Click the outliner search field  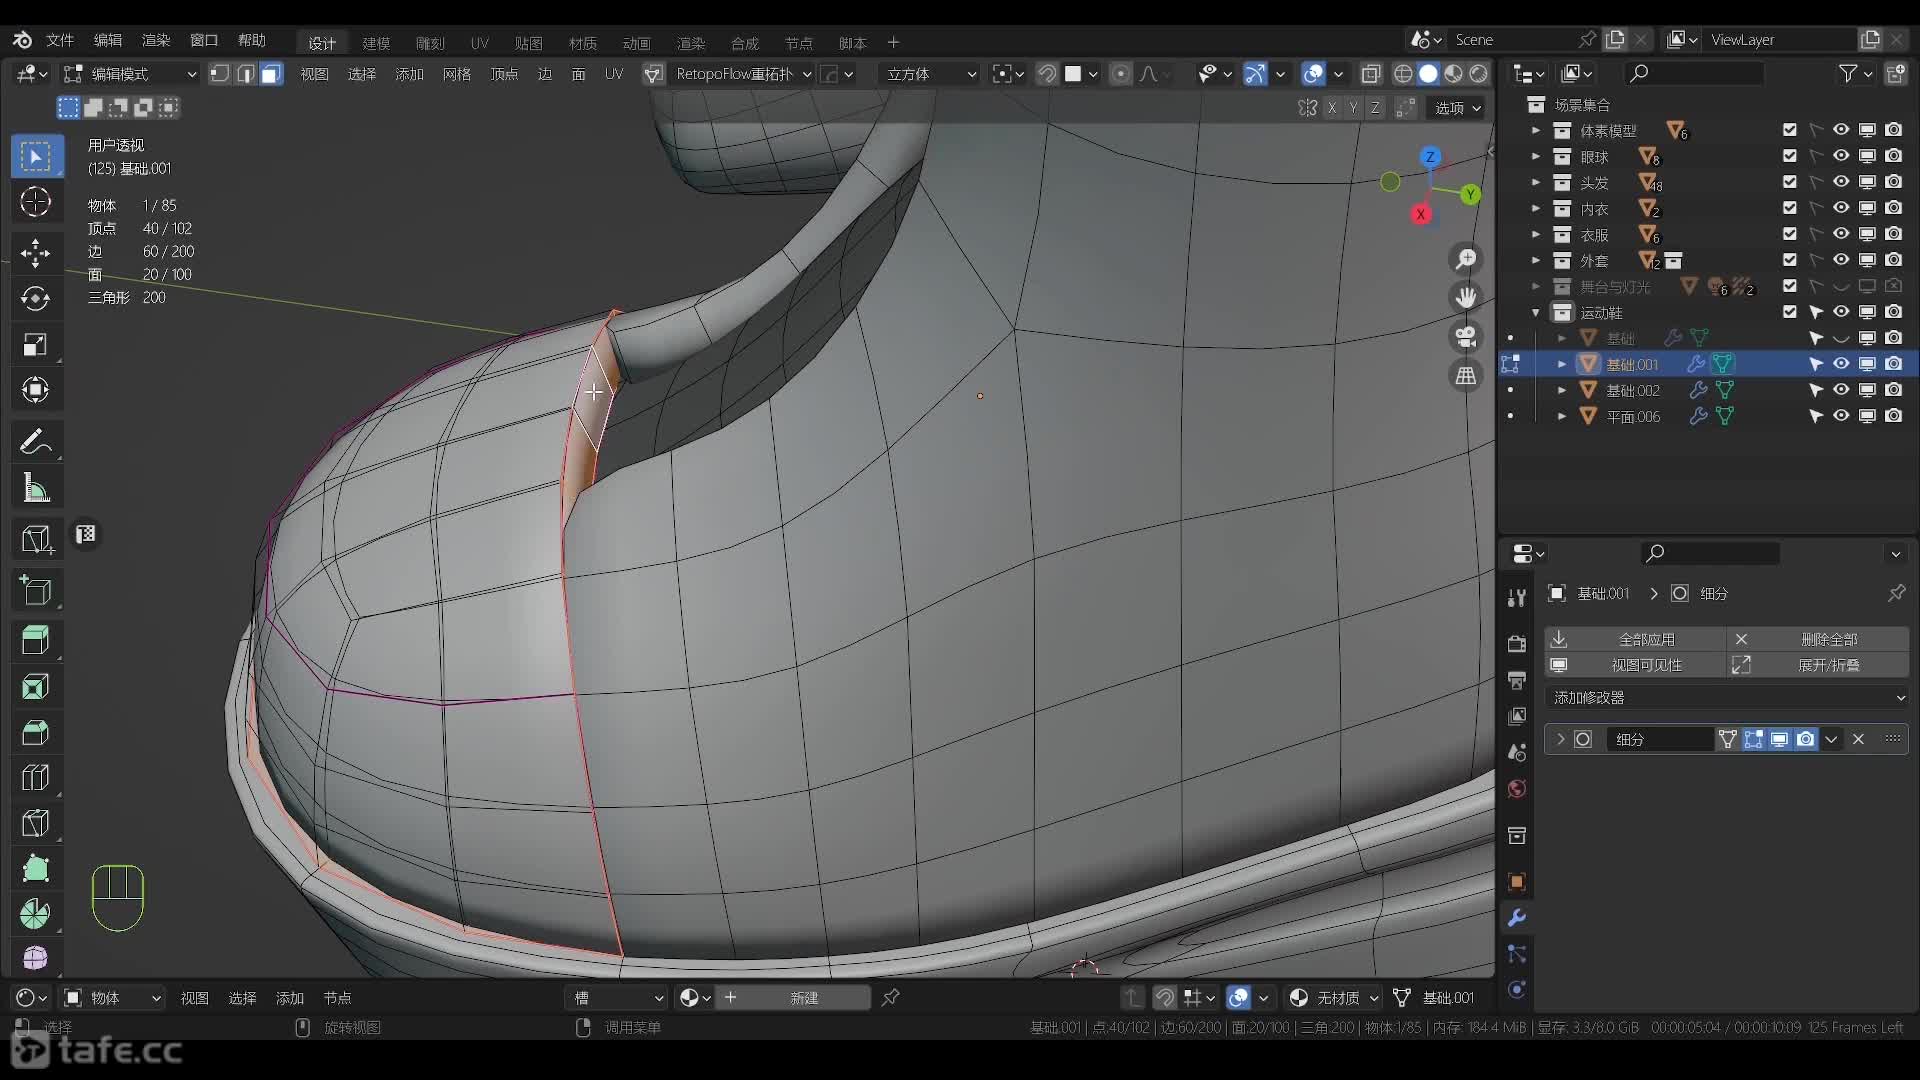point(1695,73)
